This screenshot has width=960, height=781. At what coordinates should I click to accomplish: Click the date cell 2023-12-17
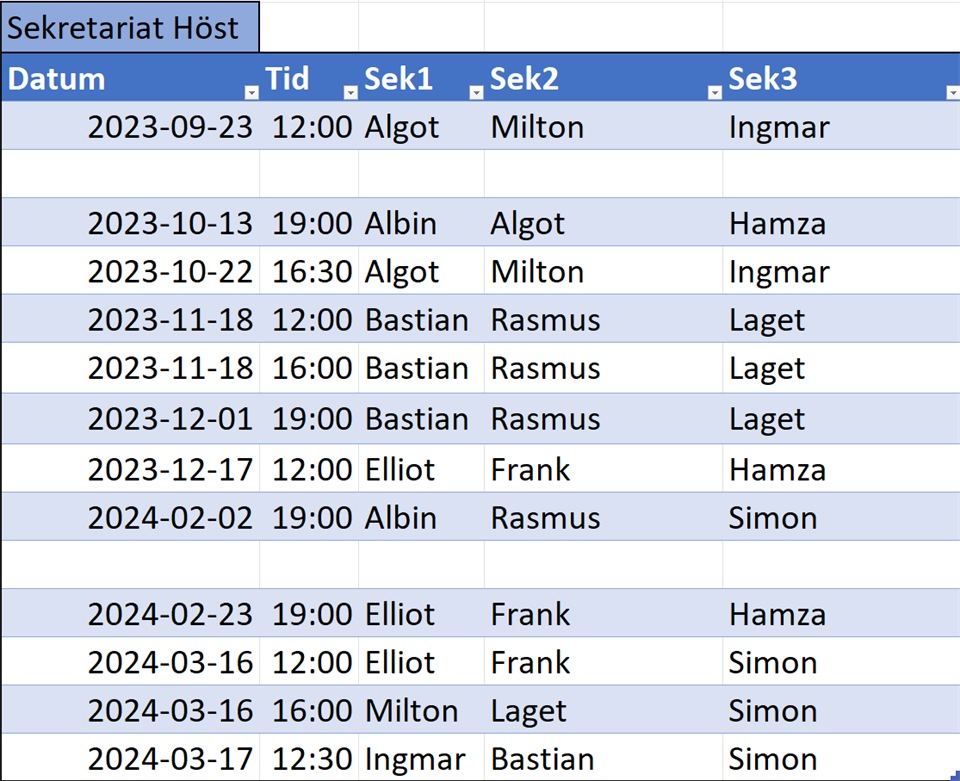[x=170, y=469]
